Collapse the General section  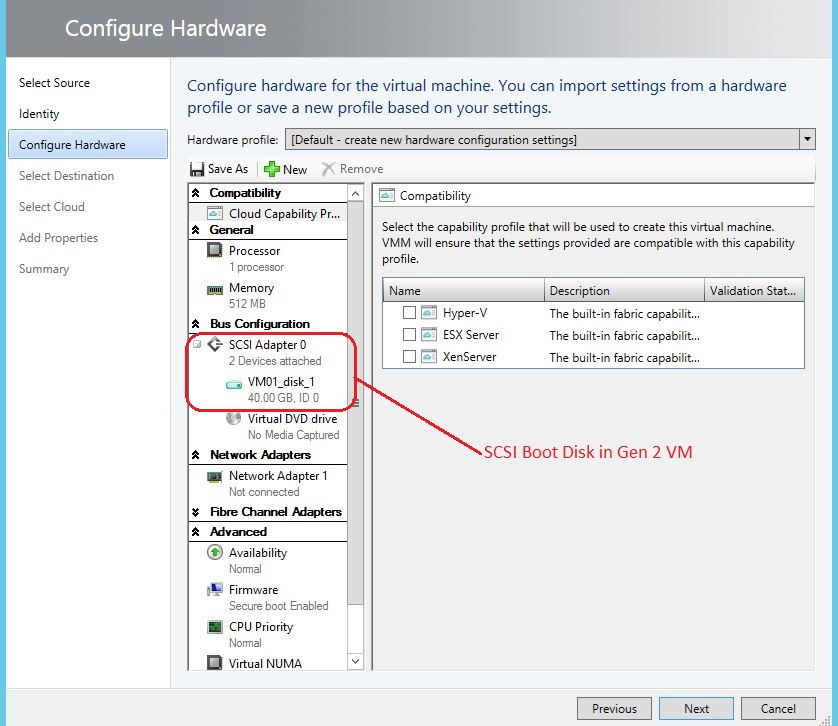pos(196,230)
